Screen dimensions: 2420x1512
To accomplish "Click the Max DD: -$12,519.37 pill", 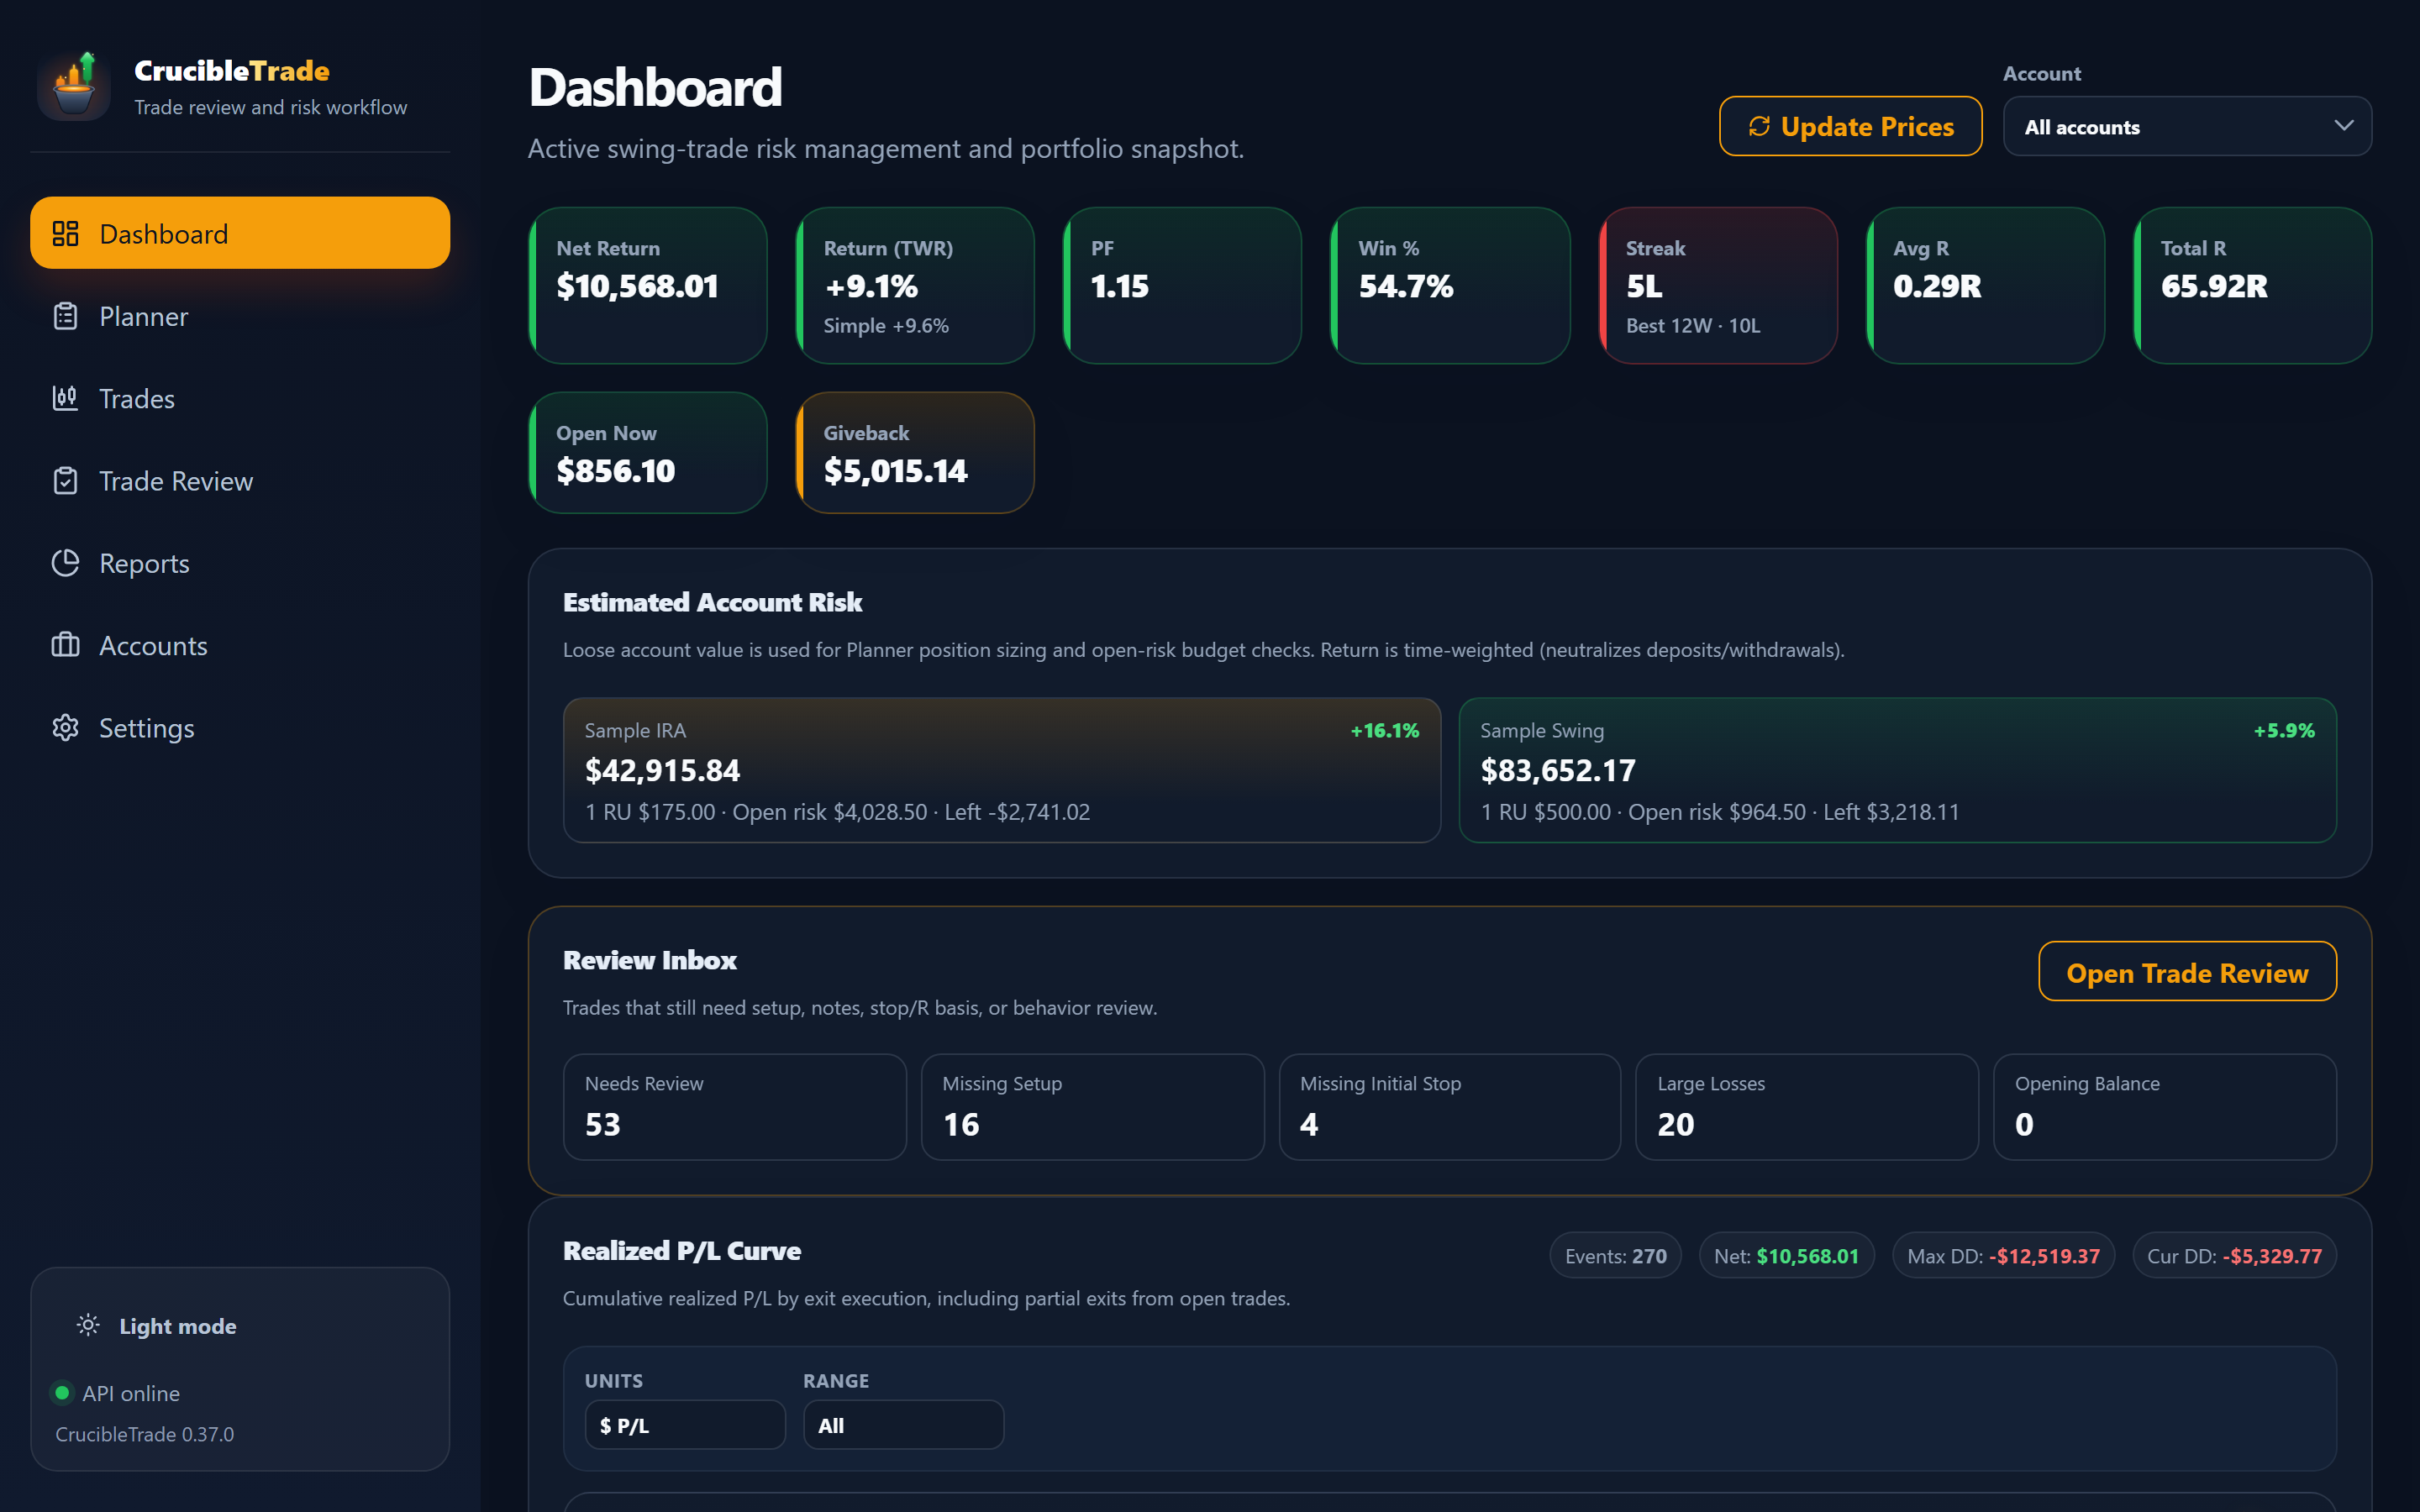I will (x=2003, y=1255).
